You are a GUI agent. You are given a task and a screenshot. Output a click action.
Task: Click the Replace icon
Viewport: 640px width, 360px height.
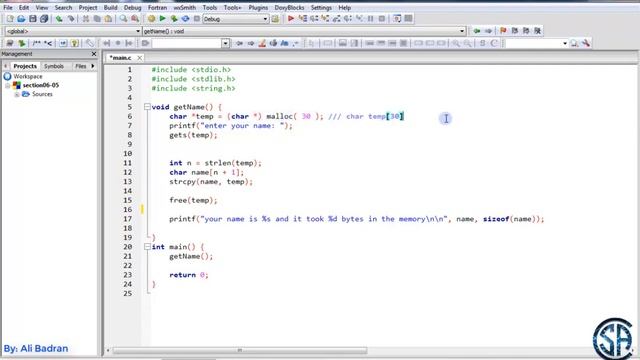(x=135, y=19)
